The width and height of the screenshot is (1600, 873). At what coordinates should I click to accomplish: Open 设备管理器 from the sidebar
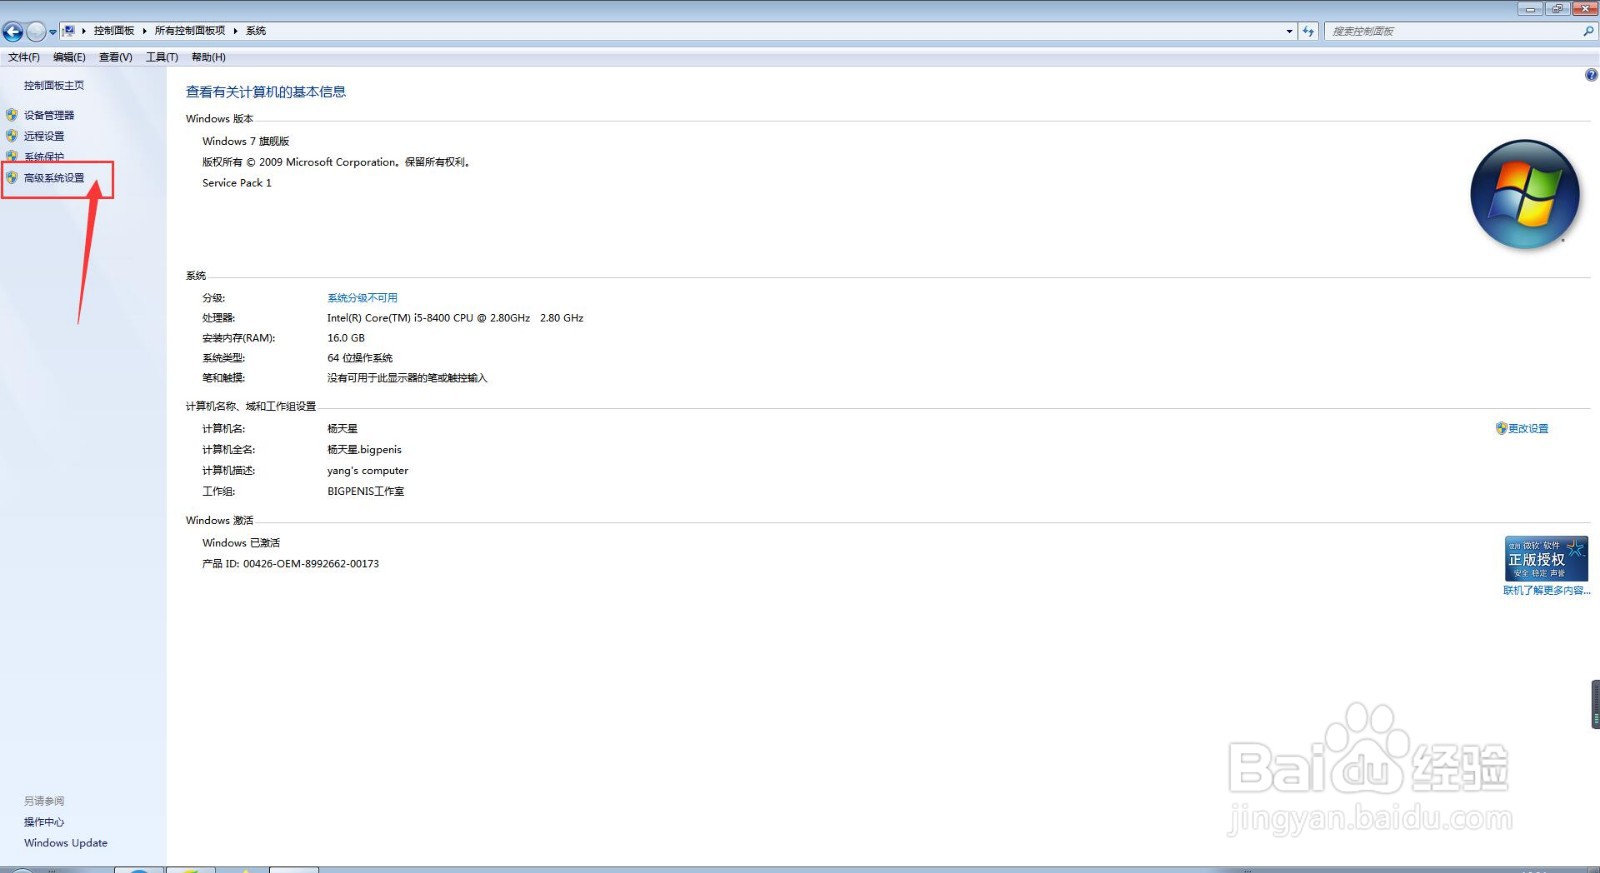click(x=49, y=115)
